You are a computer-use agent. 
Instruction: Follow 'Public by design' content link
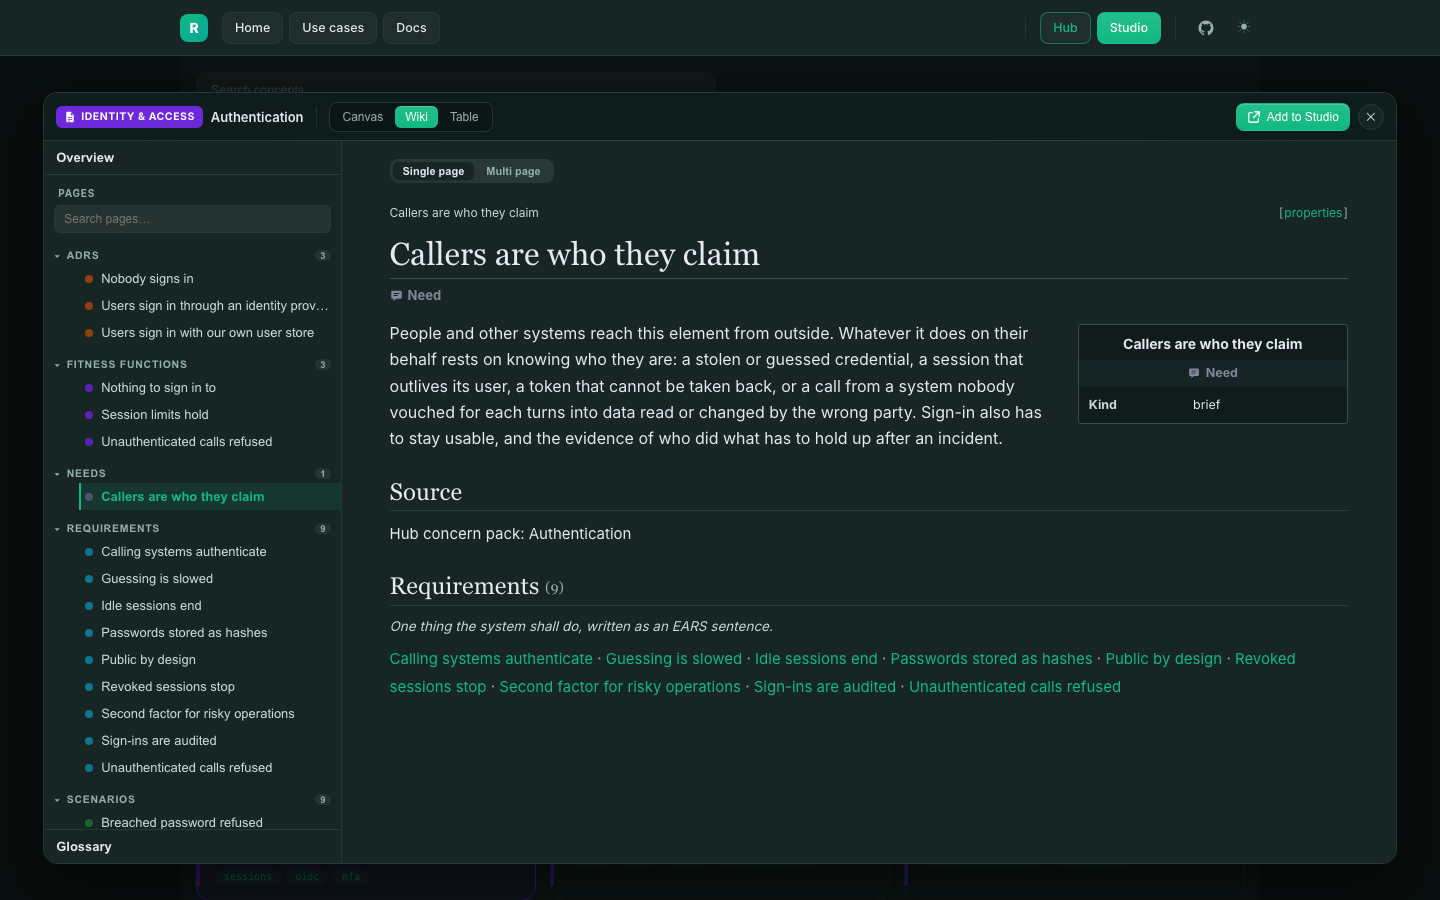(1163, 659)
